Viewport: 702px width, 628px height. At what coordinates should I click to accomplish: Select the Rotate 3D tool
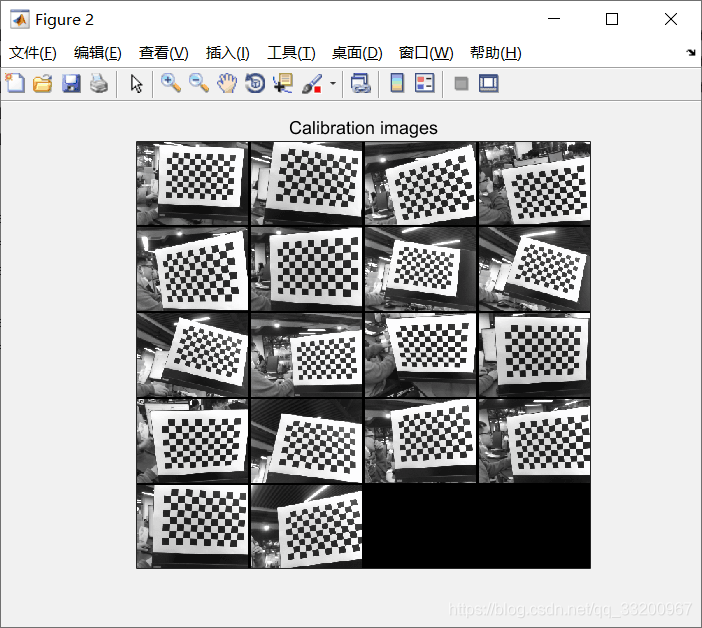tap(255, 84)
